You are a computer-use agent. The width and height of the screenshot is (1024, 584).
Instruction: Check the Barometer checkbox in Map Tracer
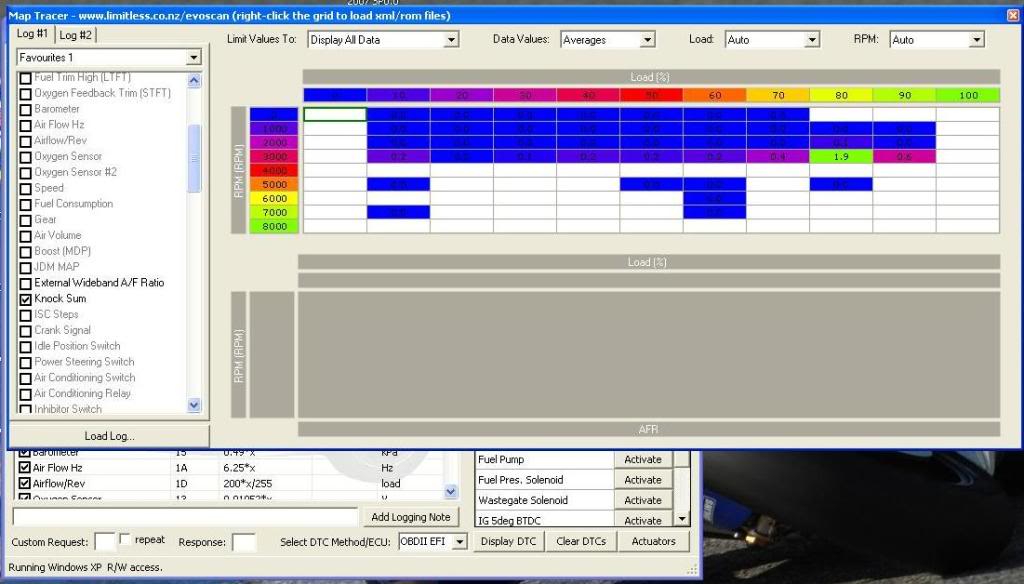25,110
